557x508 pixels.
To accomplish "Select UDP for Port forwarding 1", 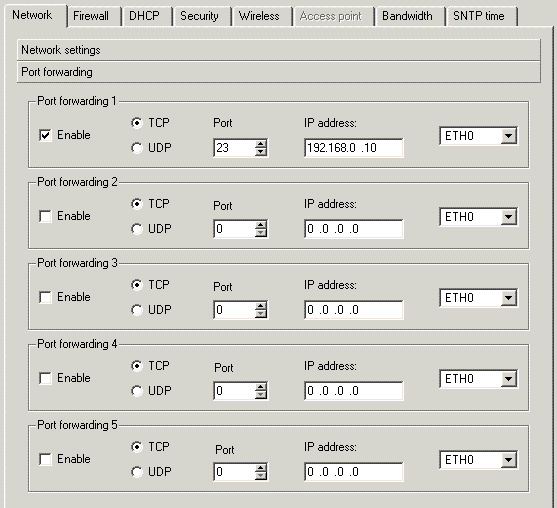I will (137, 148).
